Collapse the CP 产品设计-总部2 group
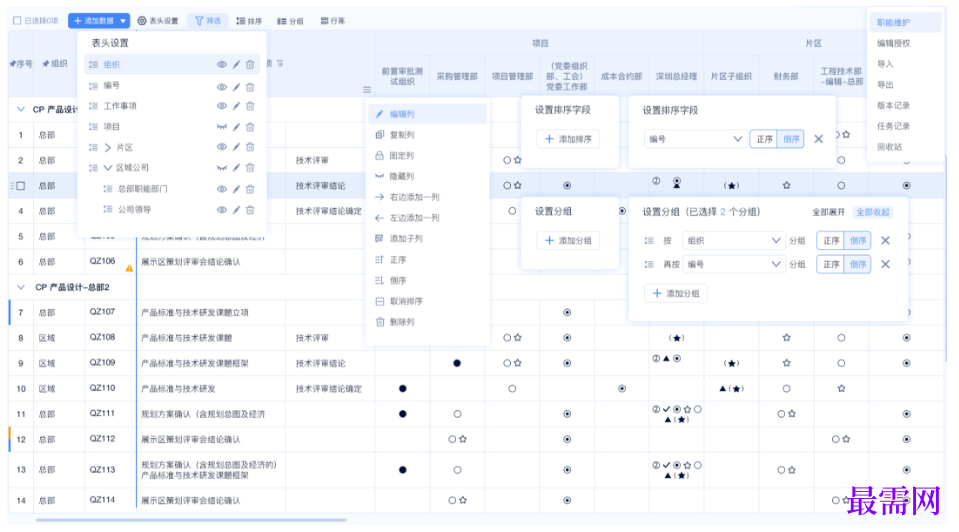This screenshot has height=532, width=959. pos(21,287)
